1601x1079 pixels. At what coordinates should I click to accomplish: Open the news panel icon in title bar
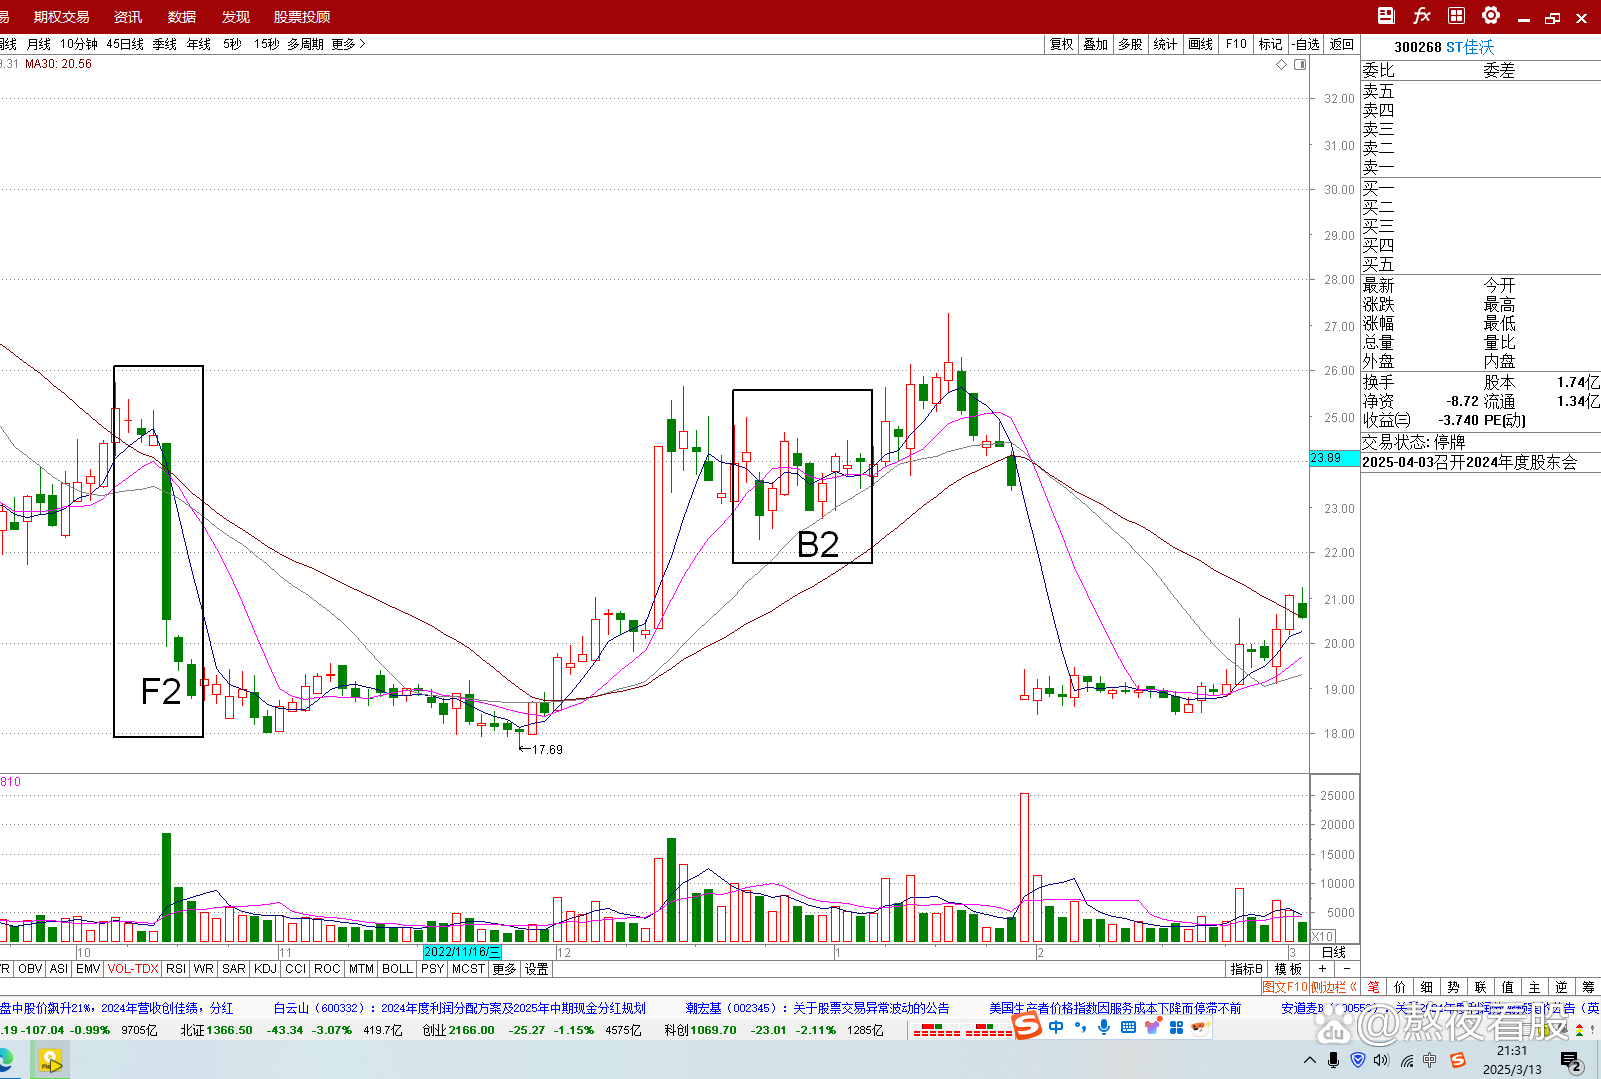click(x=1386, y=16)
